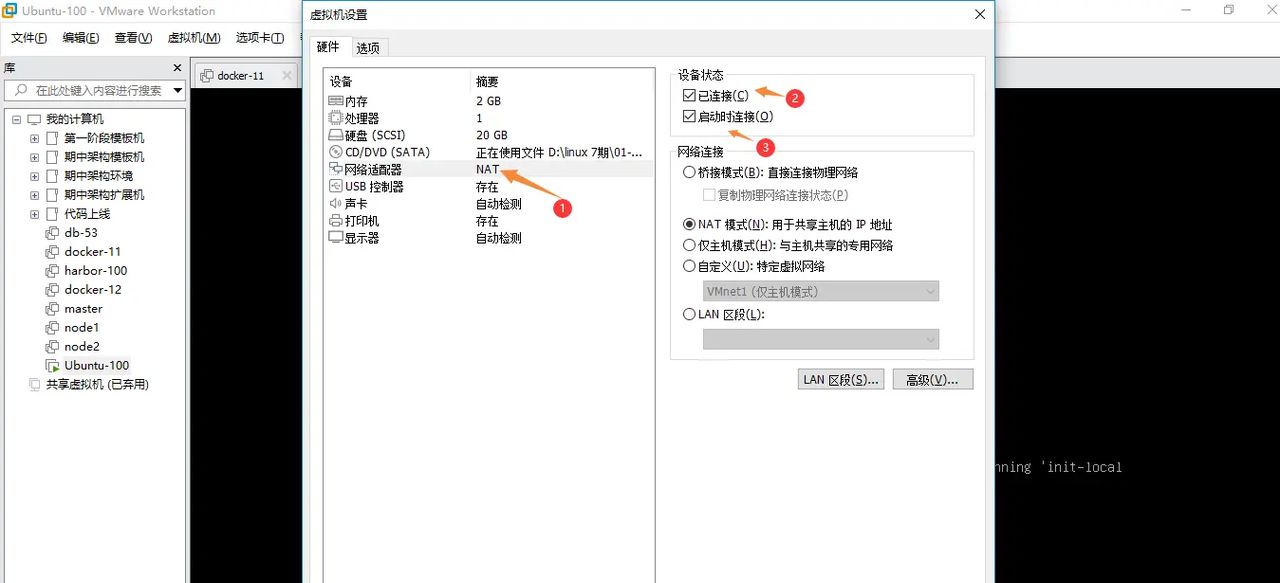This screenshot has height=583, width=1280.
Task: Expand the 期中架构环境 tree node
Action: (33, 175)
